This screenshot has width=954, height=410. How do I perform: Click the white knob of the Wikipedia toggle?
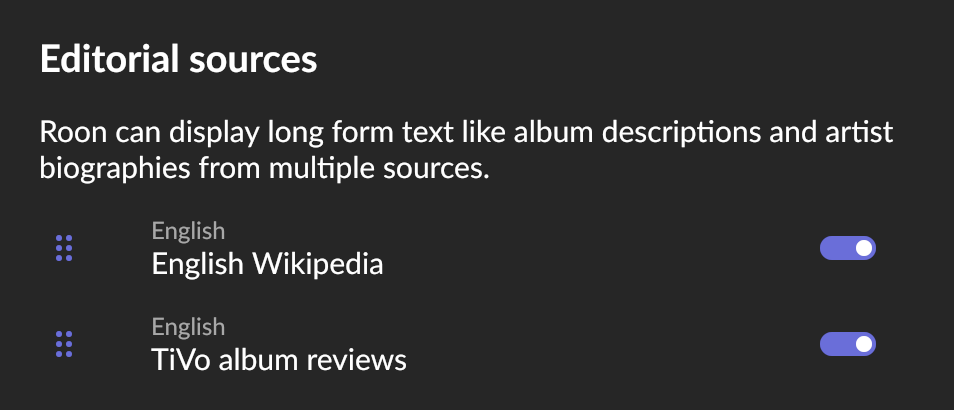pos(864,248)
